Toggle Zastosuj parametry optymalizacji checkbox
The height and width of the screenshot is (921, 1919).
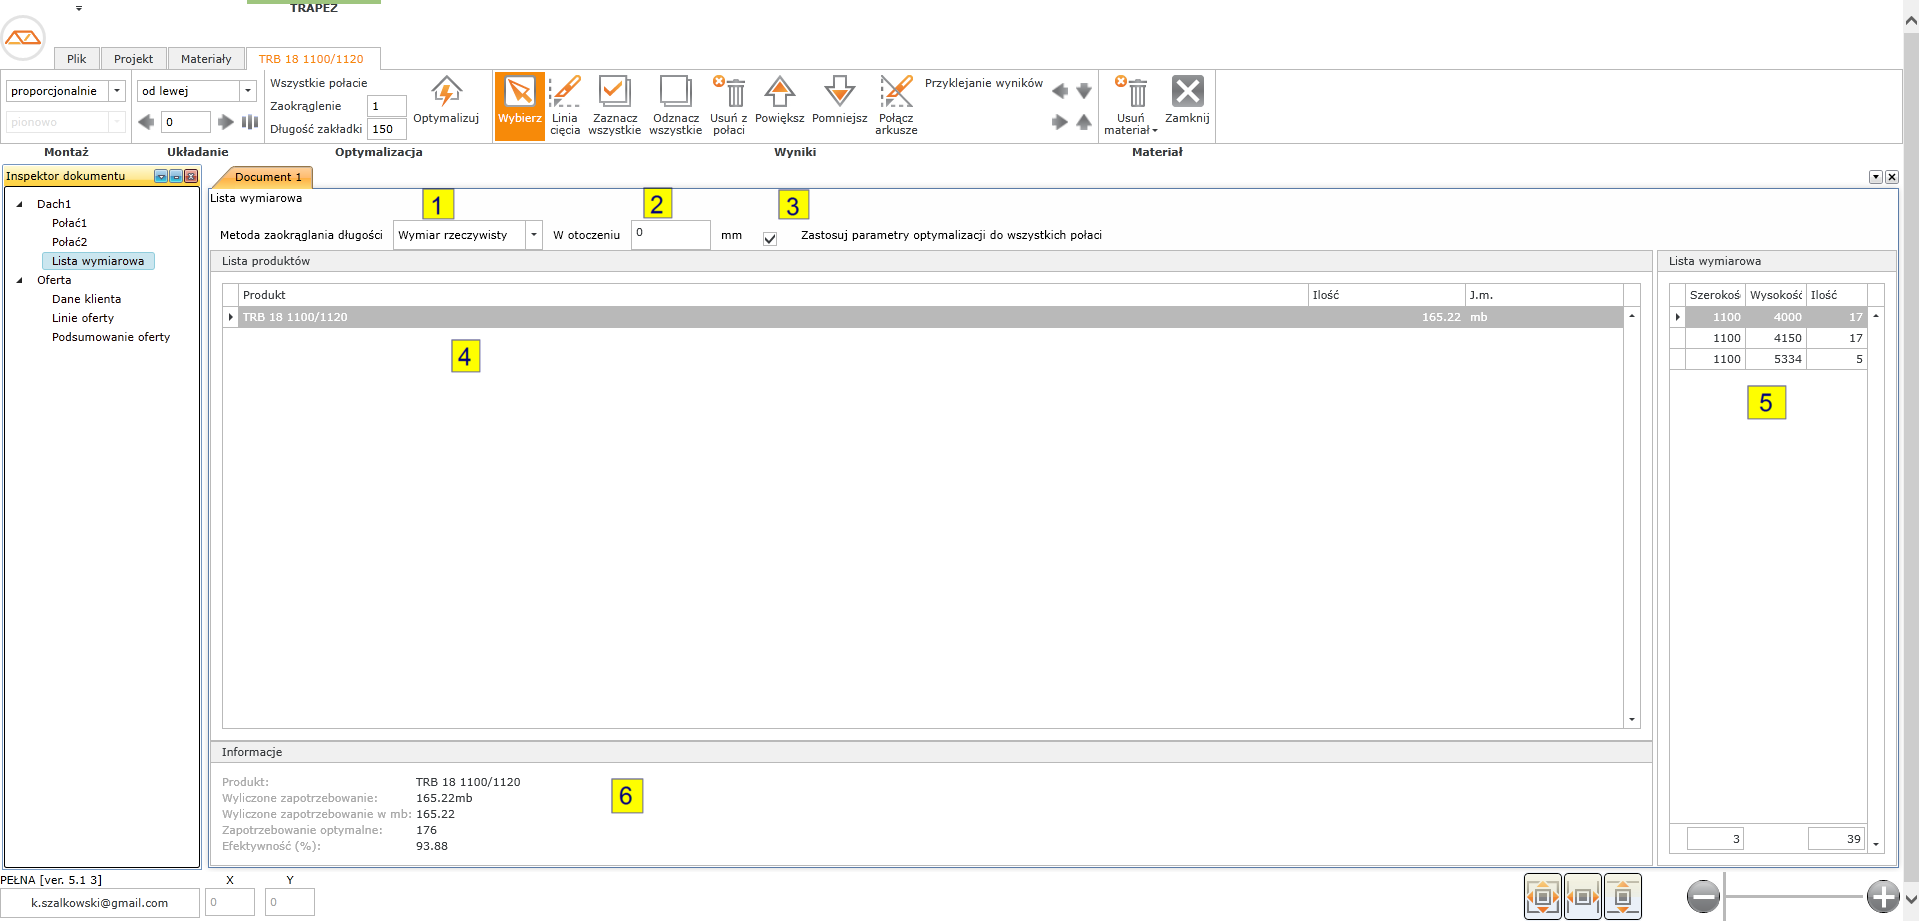(x=770, y=239)
